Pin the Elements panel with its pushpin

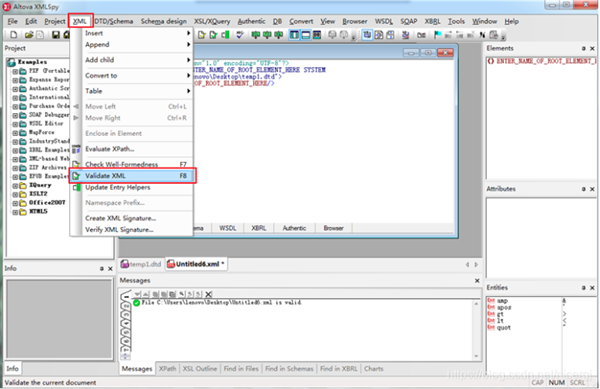pyautogui.click(x=583, y=49)
